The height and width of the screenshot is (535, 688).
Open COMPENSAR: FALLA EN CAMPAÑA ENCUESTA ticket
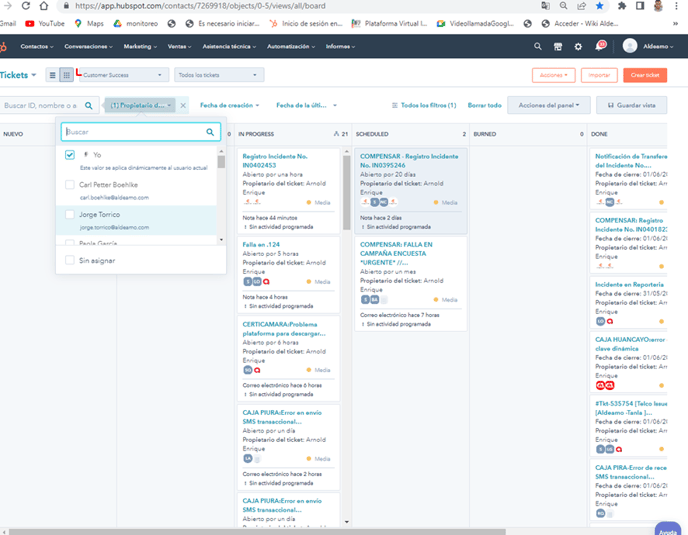(x=396, y=253)
